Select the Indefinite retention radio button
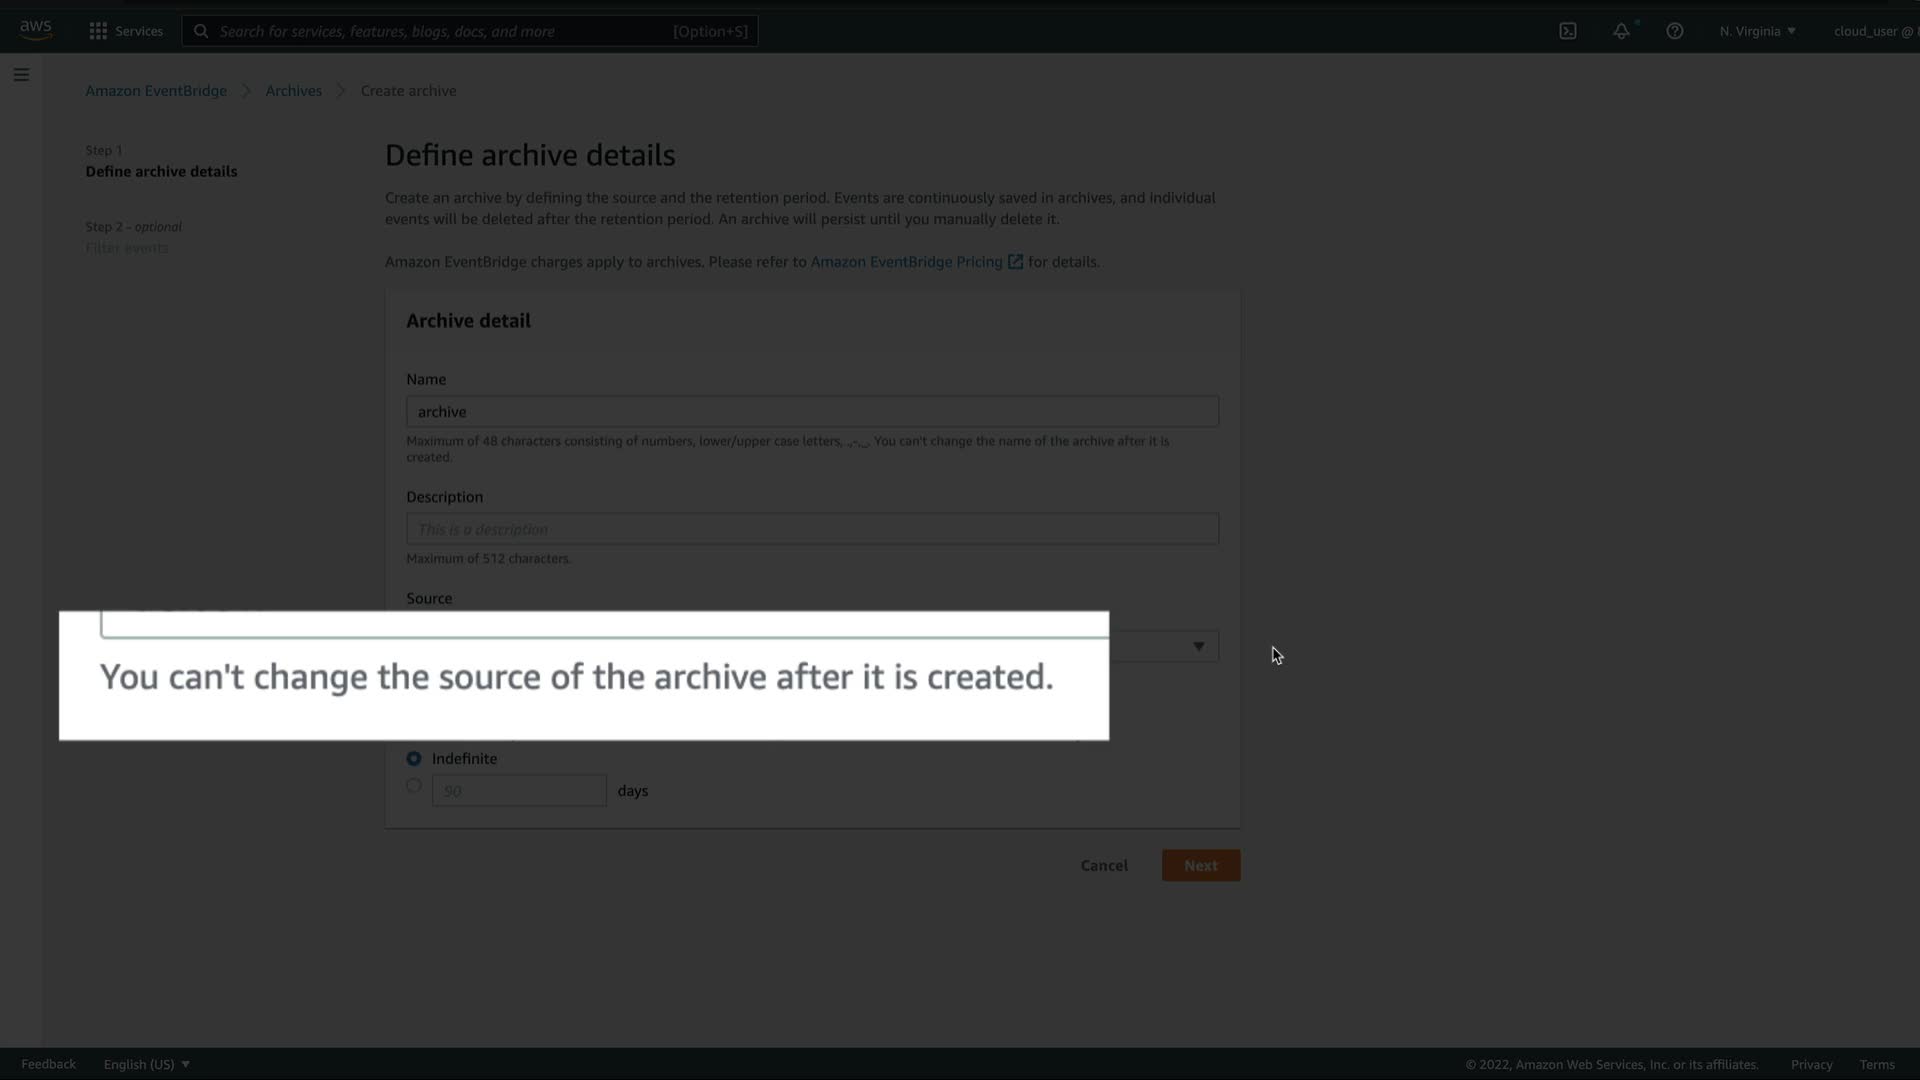The height and width of the screenshot is (1080, 1920). 413,759
